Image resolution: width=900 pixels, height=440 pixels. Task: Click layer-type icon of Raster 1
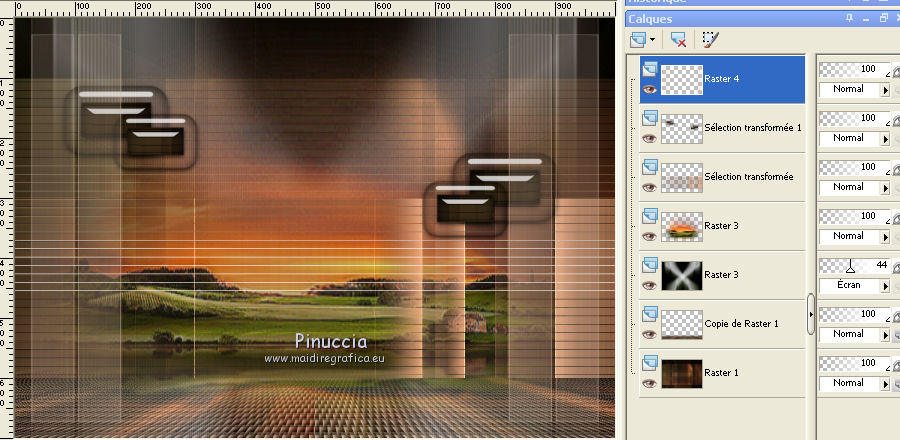tap(650, 363)
